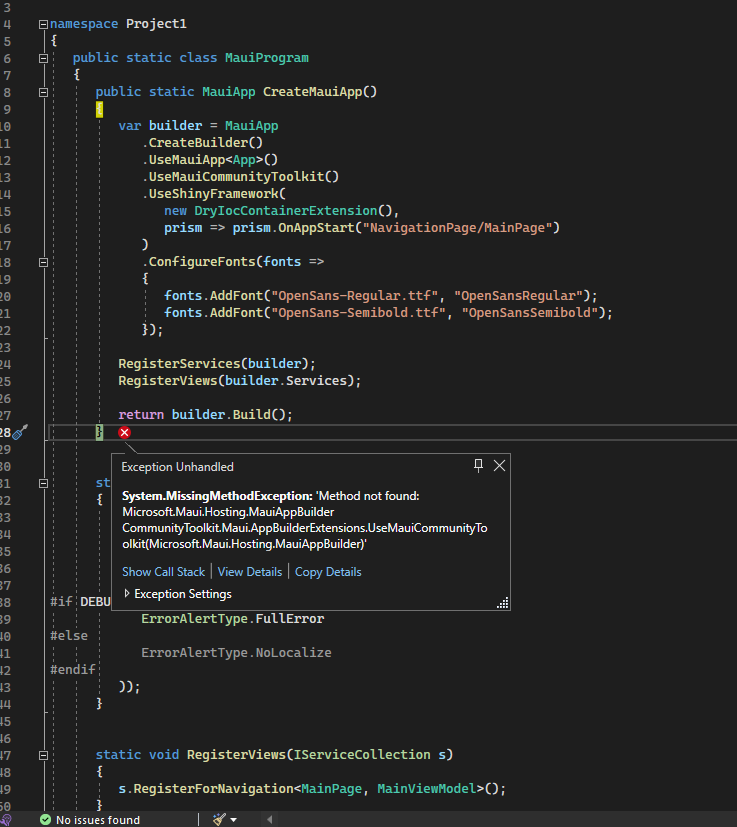Collapse the RegisterViews method block
Screen dimensions: 737x827
point(43,755)
